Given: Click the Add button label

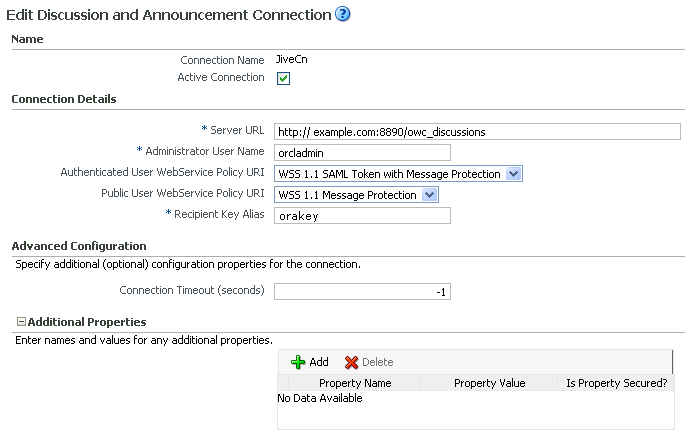Looking at the screenshot, I should 319,362.
